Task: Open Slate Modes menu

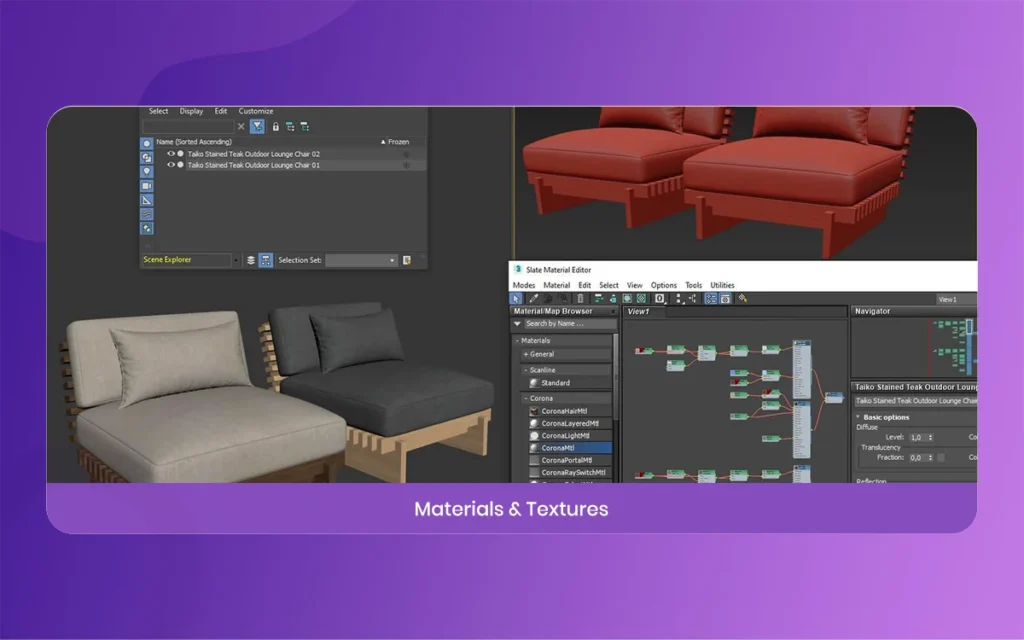Action: (524, 285)
